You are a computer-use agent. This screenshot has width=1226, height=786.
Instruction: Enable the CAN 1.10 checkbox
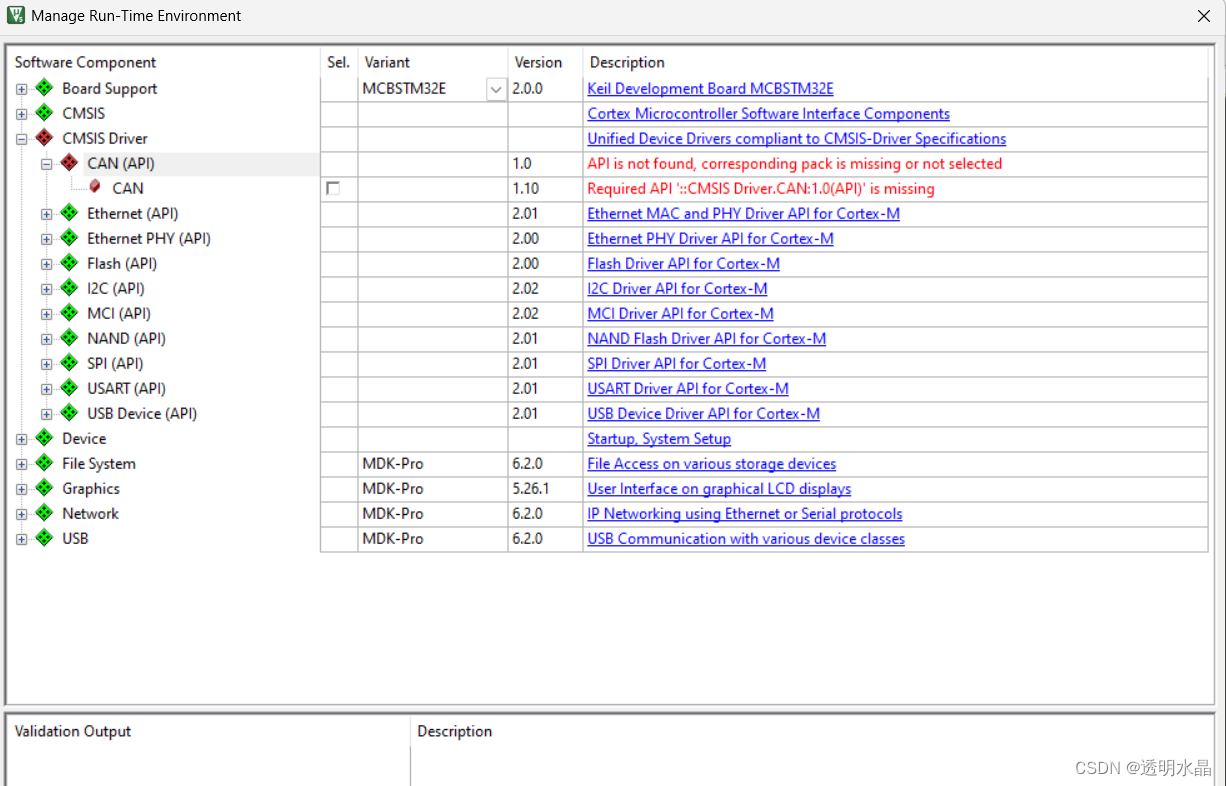tap(334, 188)
